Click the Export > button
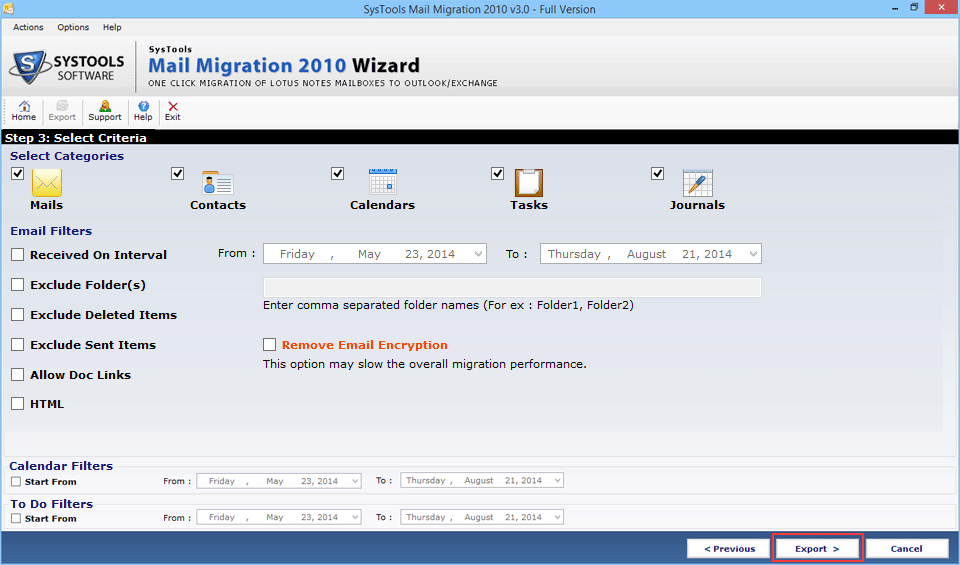This screenshot has height=565, width=960. click(818, 548)
